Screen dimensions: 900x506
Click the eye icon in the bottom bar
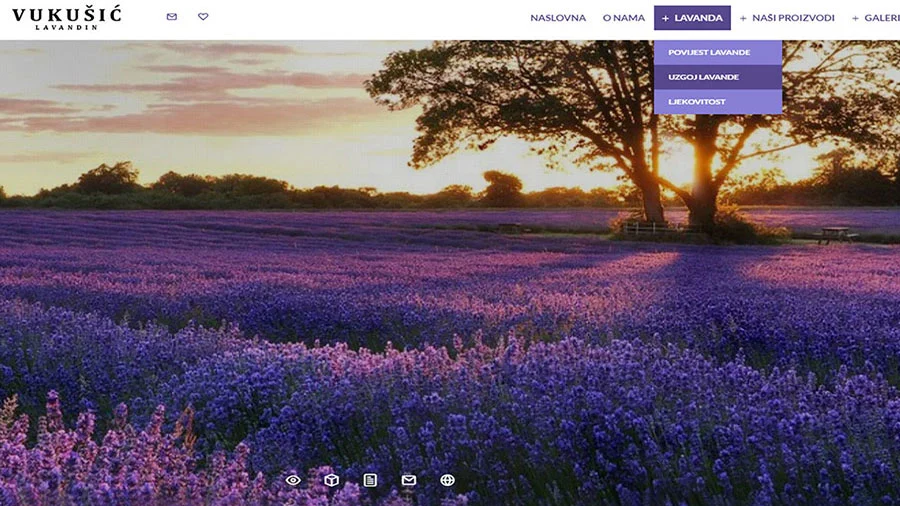(293, 480)
